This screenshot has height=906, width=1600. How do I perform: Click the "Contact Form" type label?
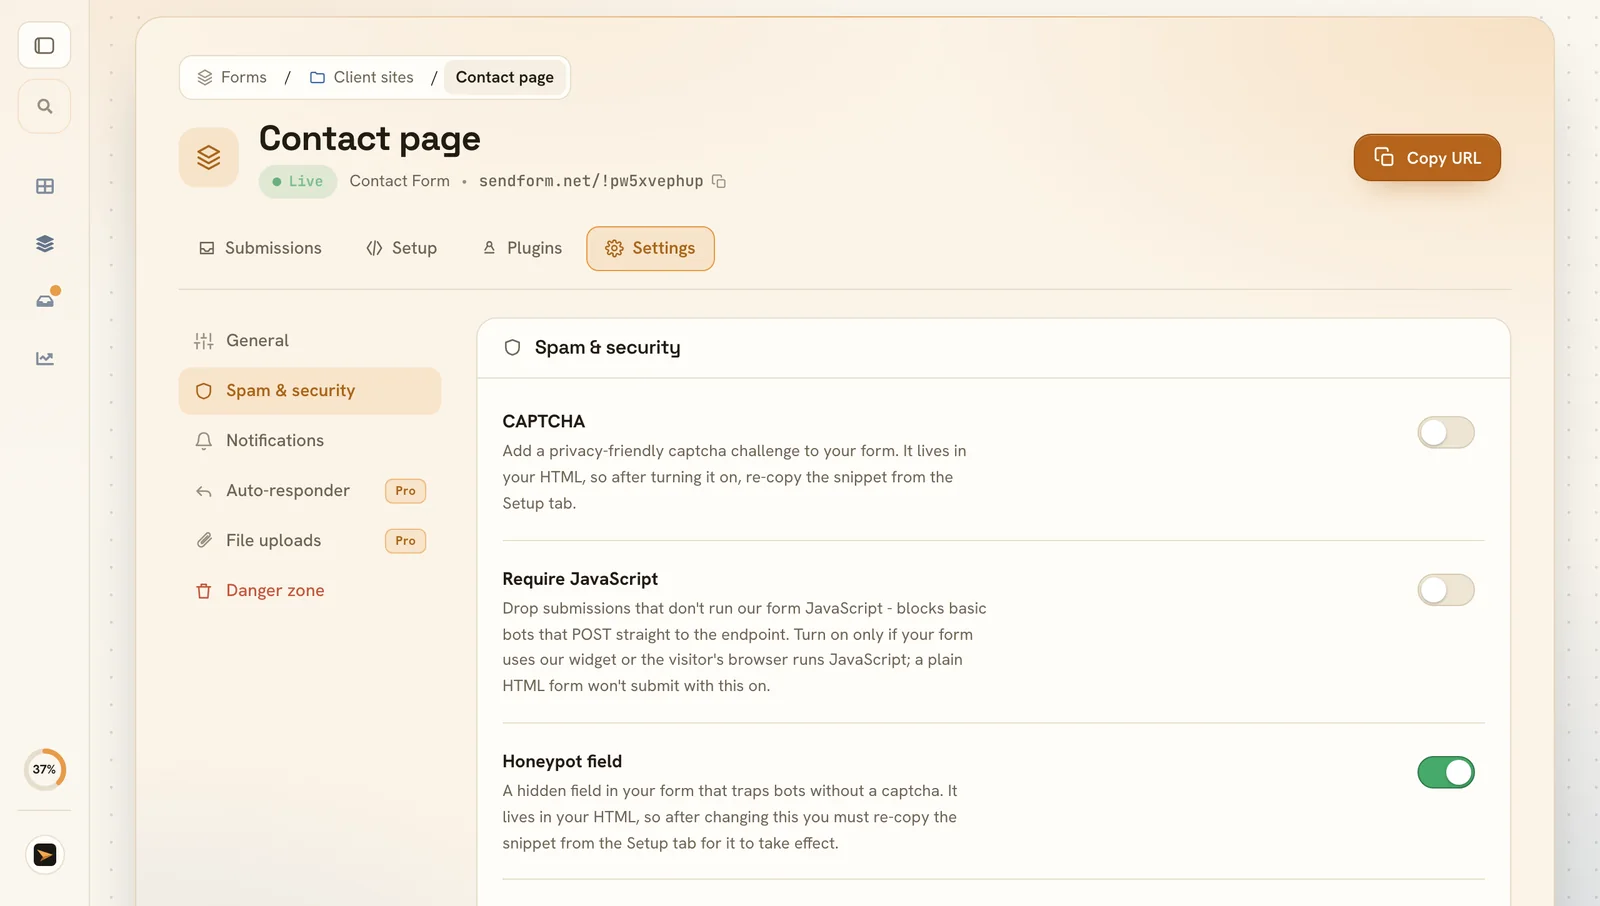pos(400,181)
